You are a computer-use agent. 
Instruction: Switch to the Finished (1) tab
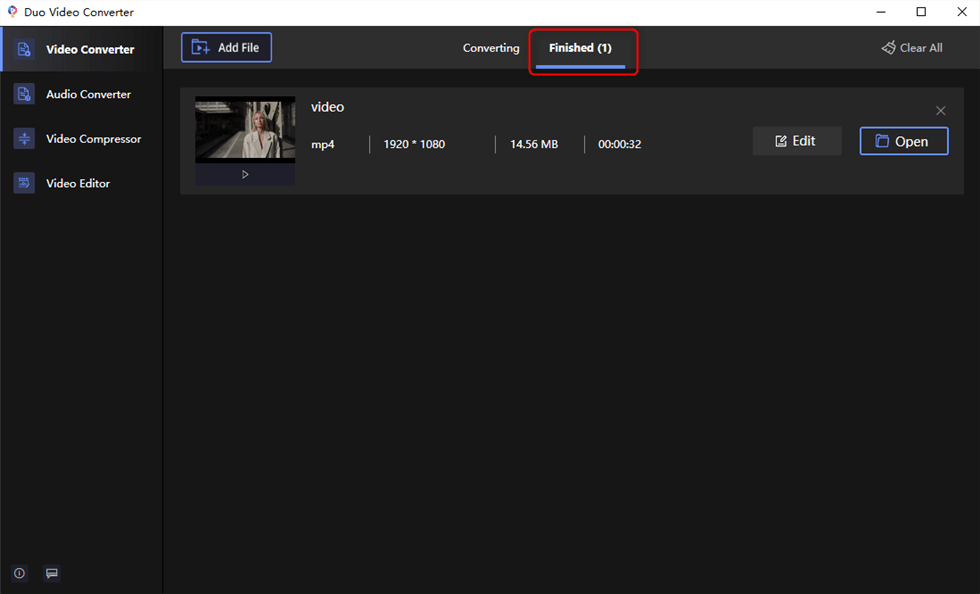click(580, 48)
